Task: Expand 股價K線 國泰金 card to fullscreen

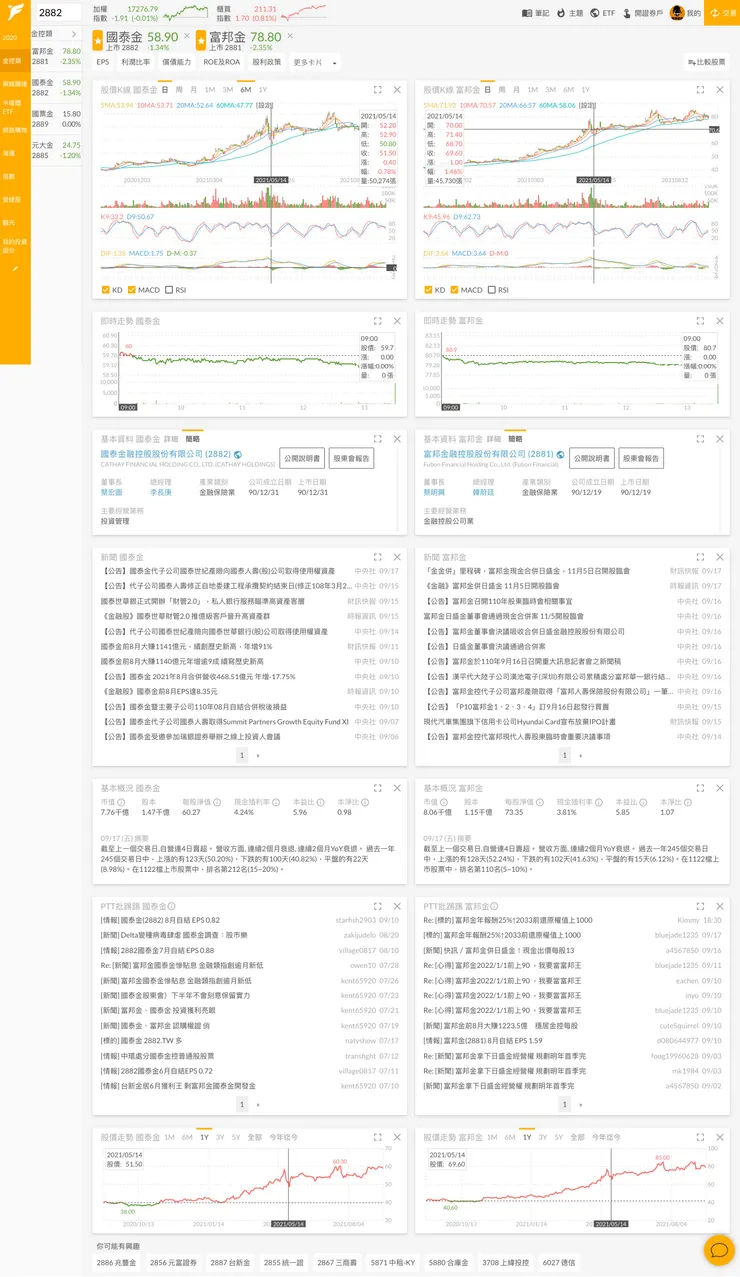Action: tap(377, 89)
